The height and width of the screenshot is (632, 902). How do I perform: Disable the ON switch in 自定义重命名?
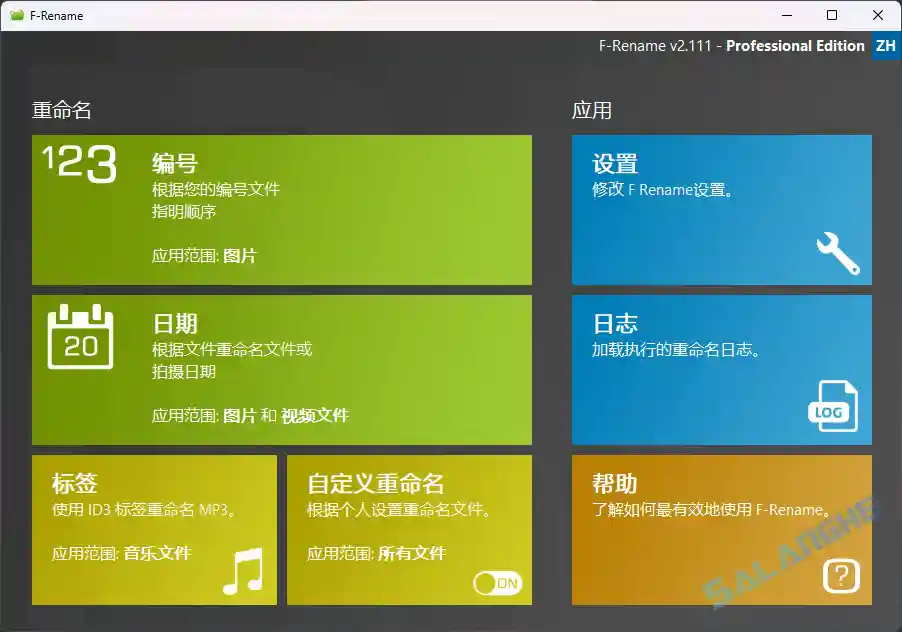coord(497,583)
